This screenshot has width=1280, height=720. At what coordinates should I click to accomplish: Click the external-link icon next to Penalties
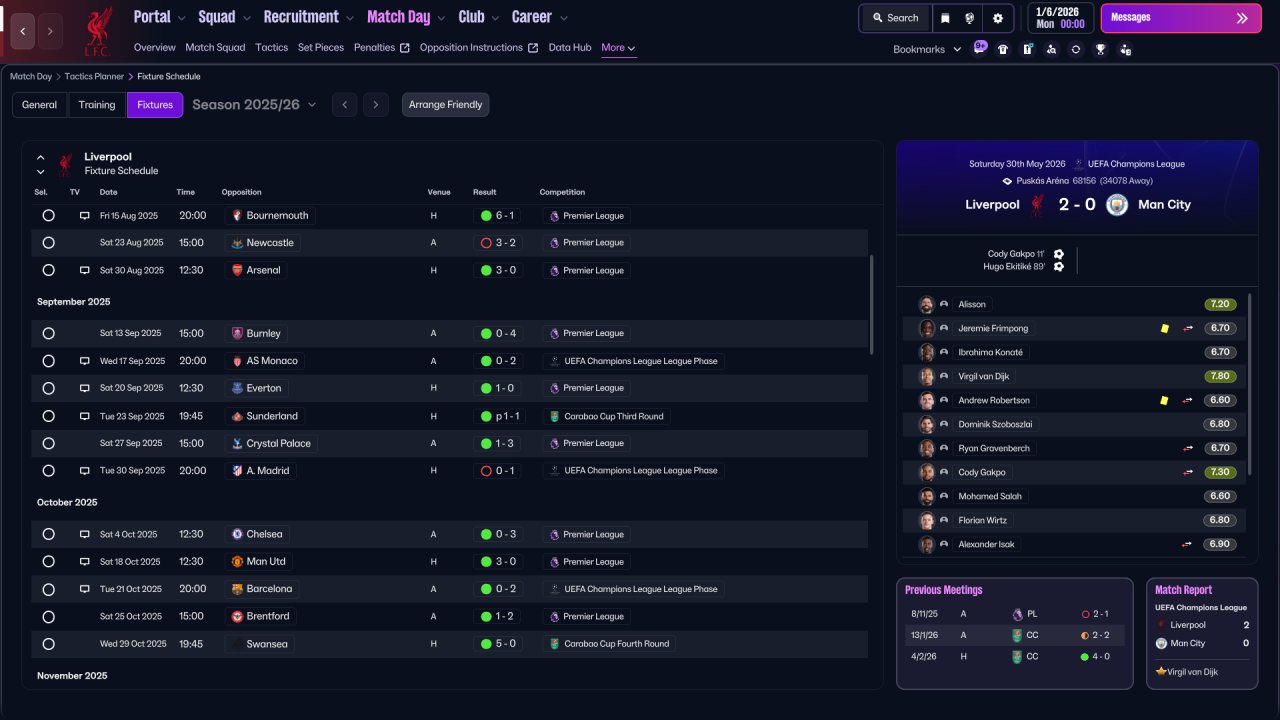pos(405,48)
